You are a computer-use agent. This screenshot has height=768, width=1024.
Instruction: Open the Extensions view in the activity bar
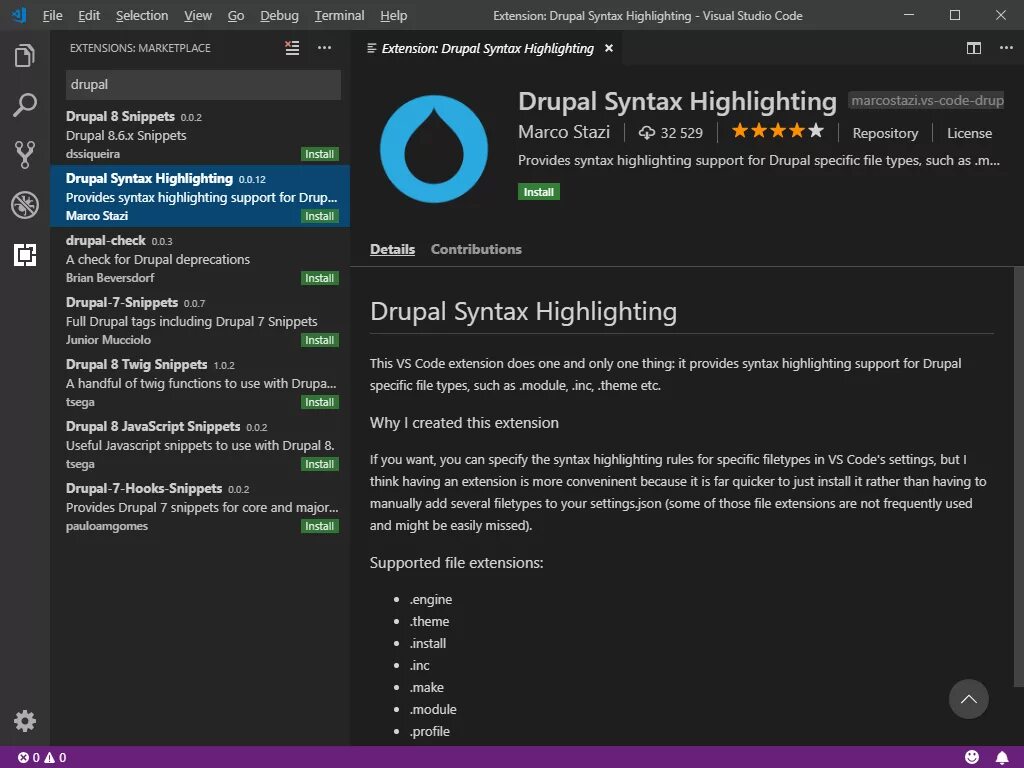tap(25, 255)
